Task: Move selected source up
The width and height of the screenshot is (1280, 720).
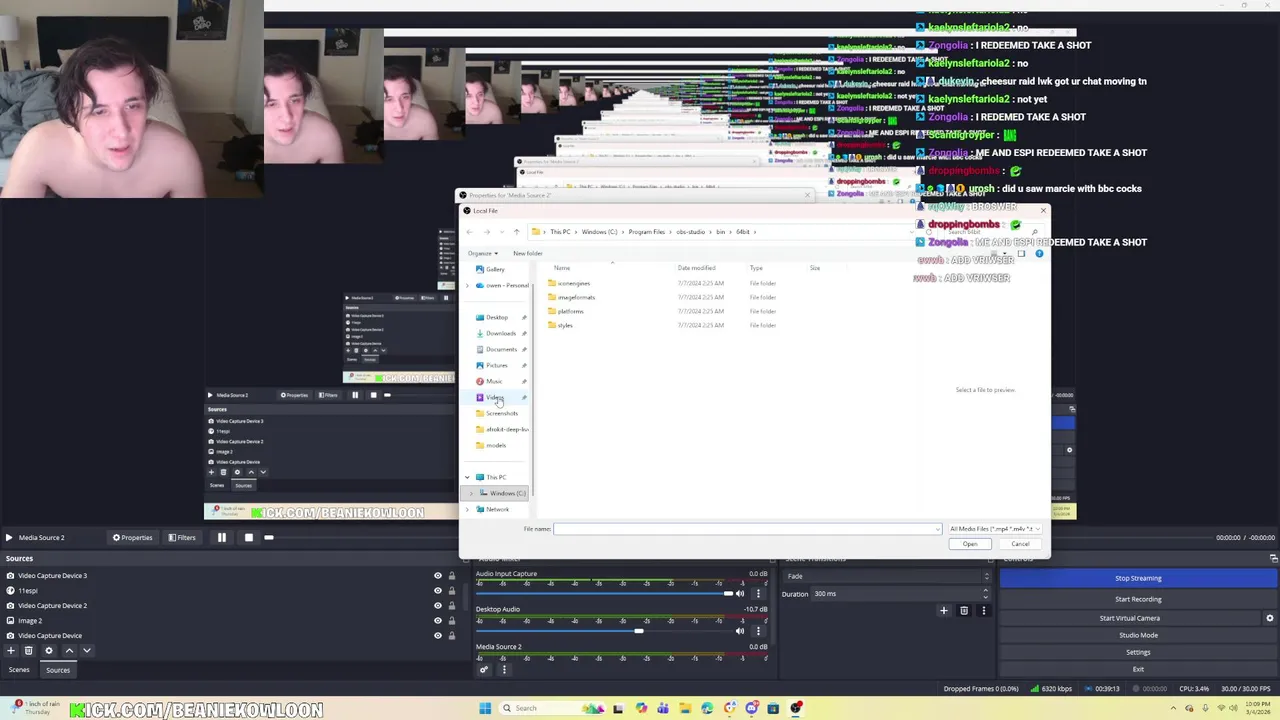Action: click(69, 650)
